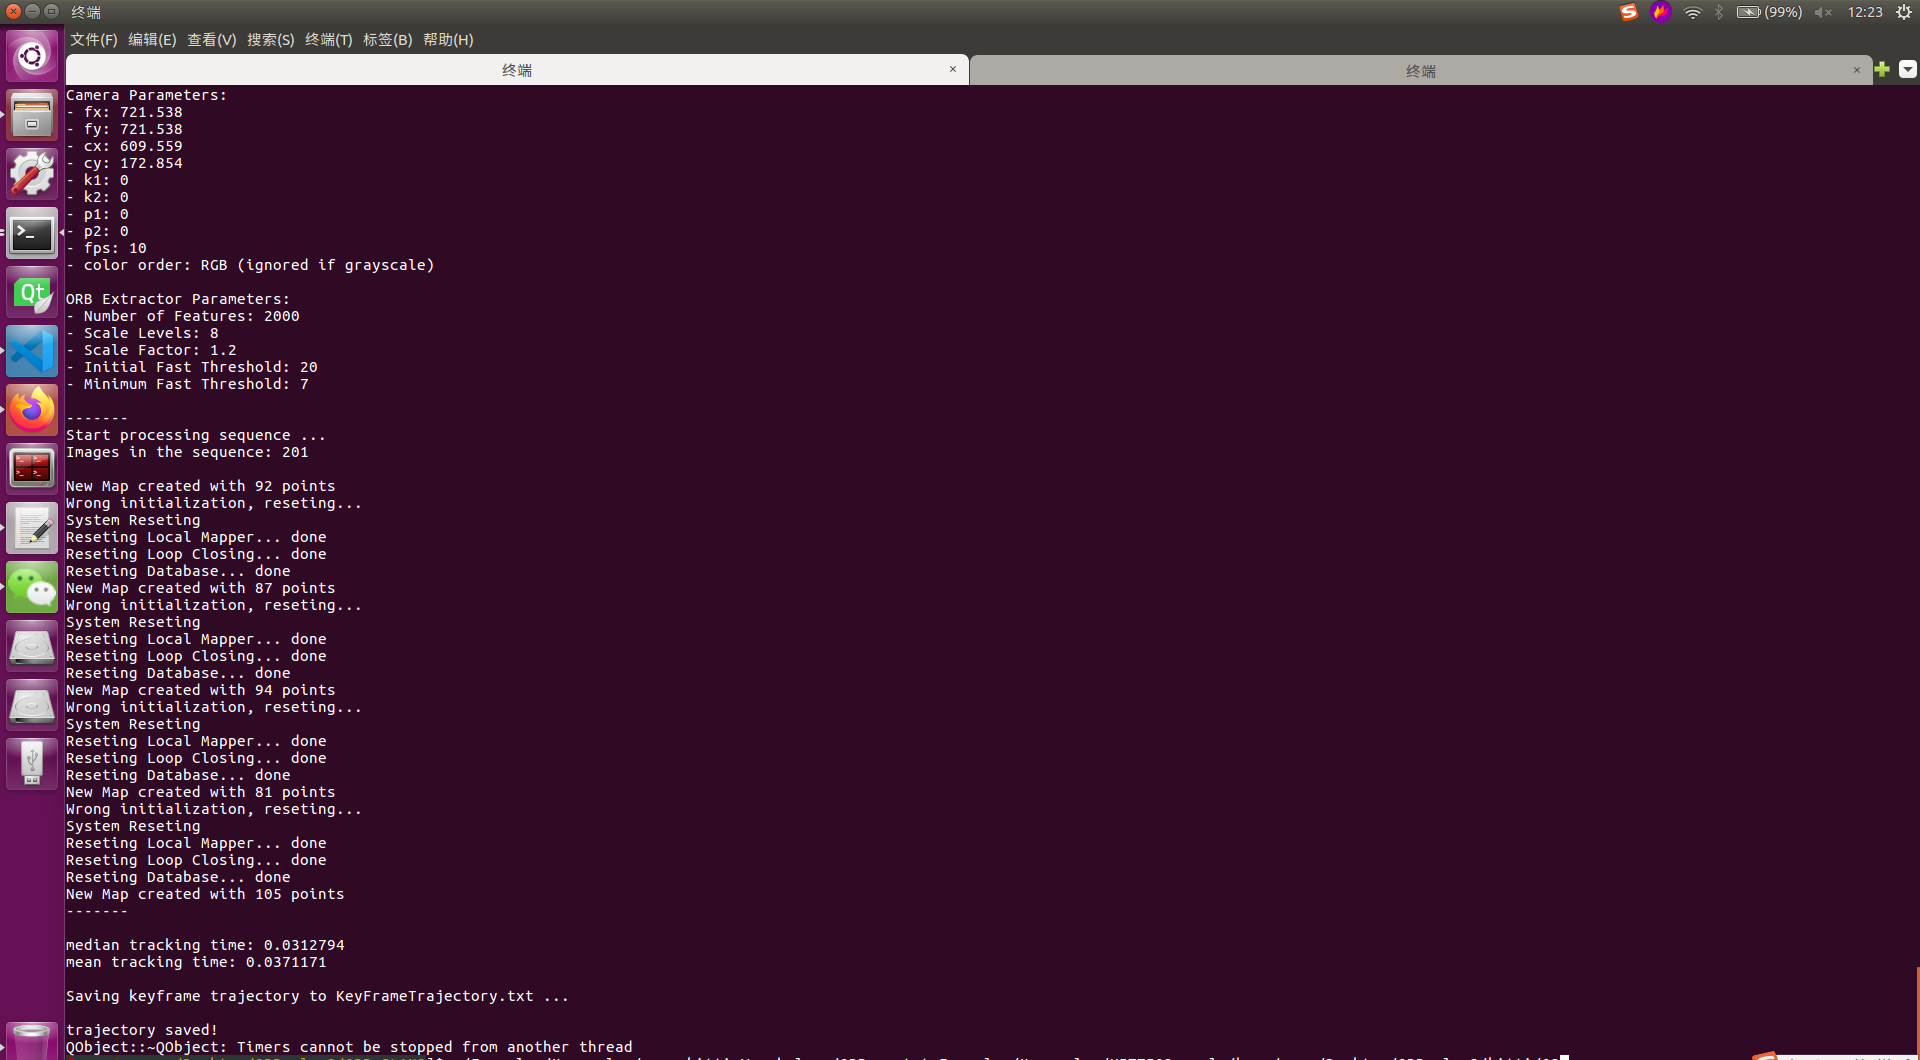Open the terminal tab list dropdown
Screen dimensions: 1920x1060
pyautogui.click(x=1908, y=69)
